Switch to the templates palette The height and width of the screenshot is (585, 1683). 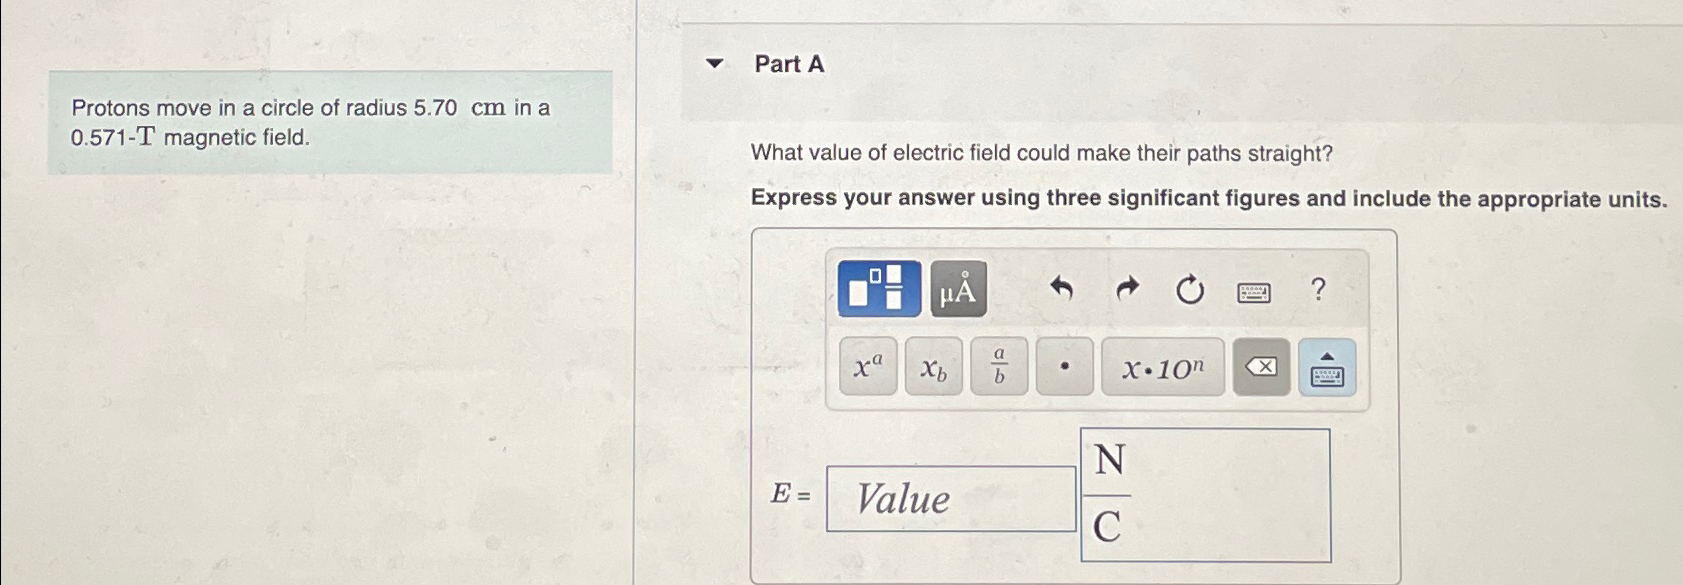tap(880, 290)
